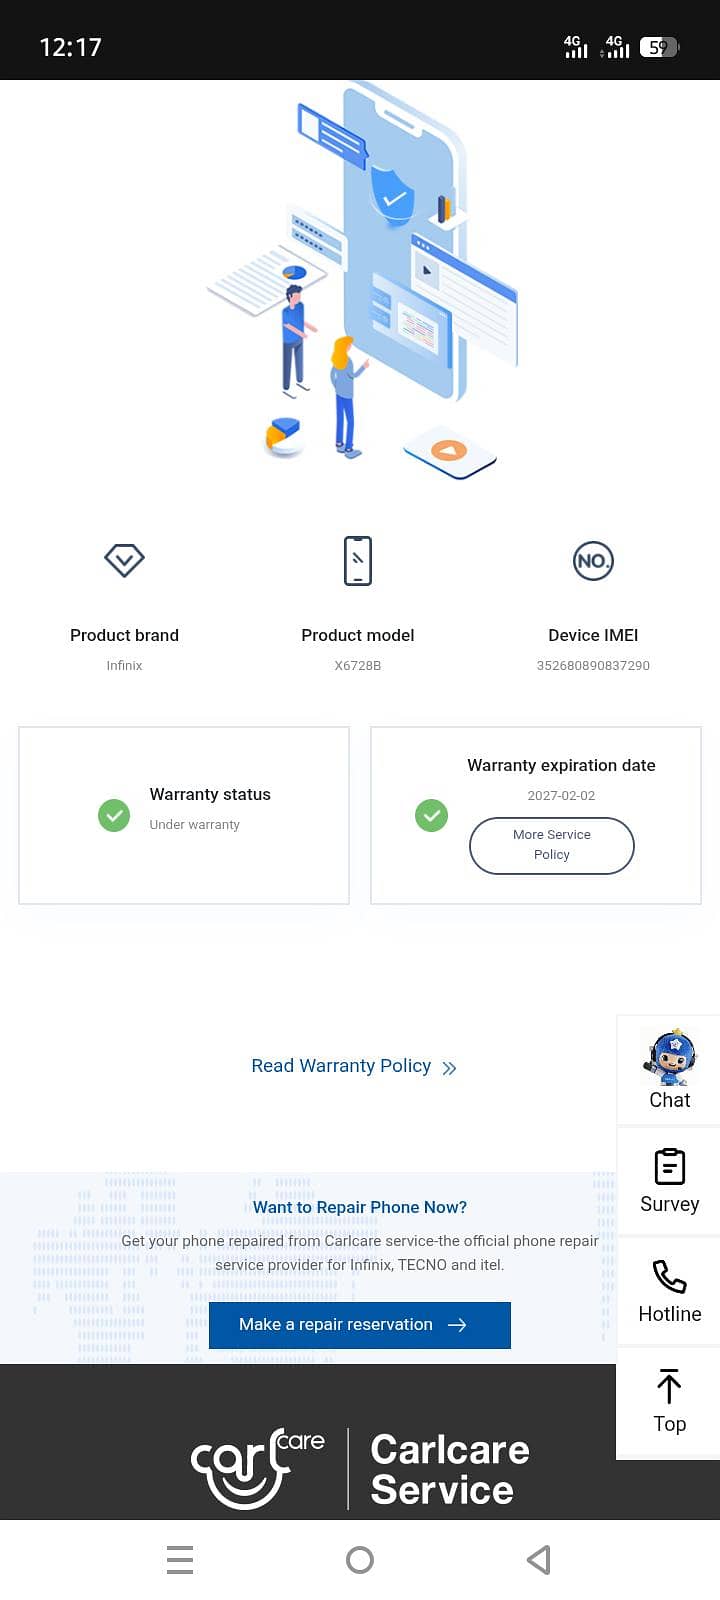Open the More Service Policy button
The height and width of the screenshot is (1600, 720).
click(552, 846)
